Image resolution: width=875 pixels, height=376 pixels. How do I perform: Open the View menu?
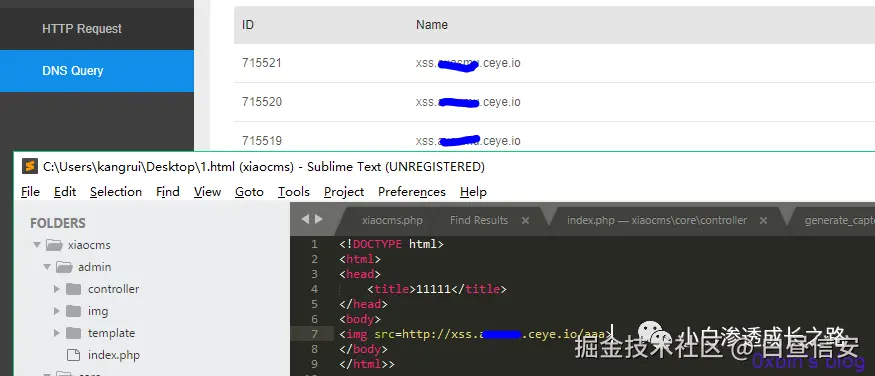[x=207, y=192]
